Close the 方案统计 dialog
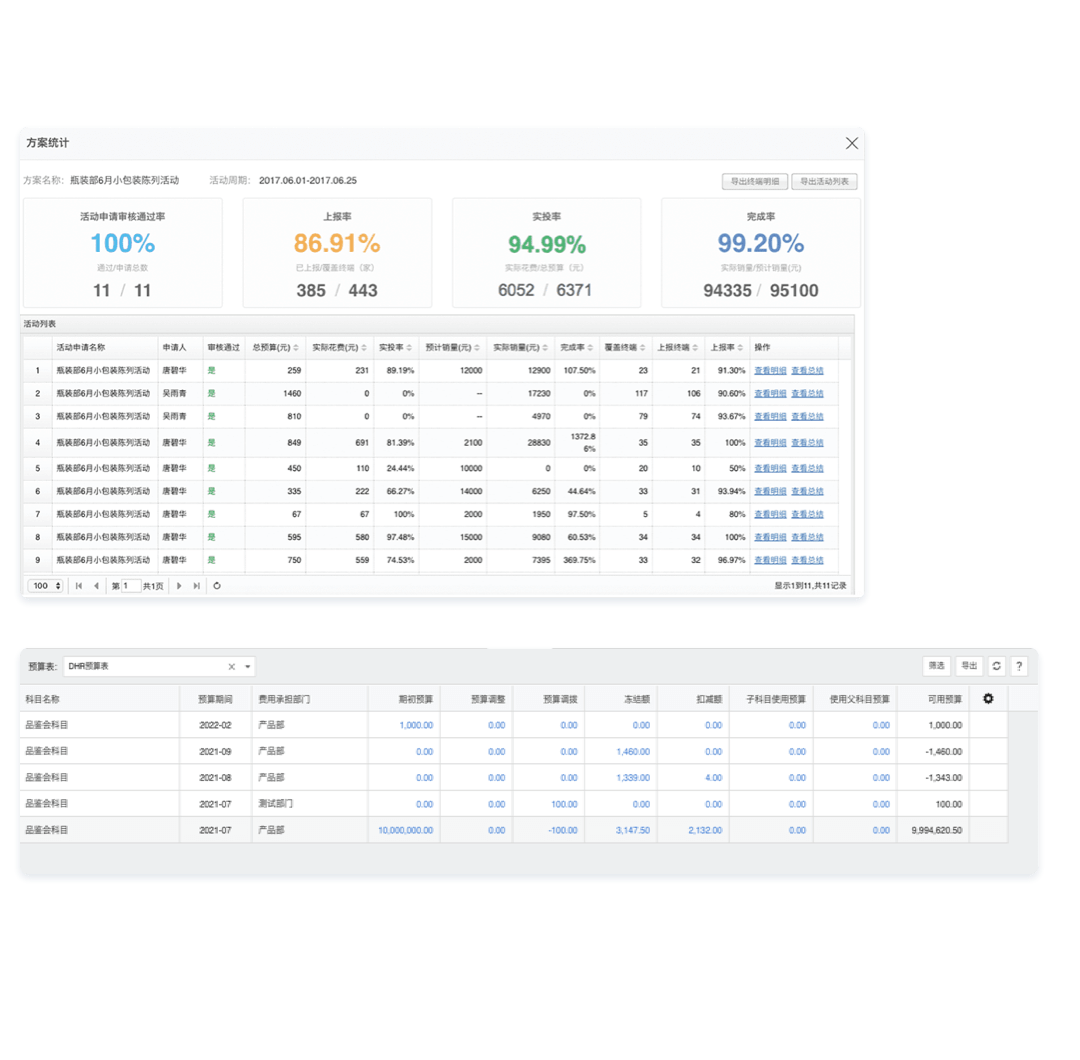 point(851,143)
